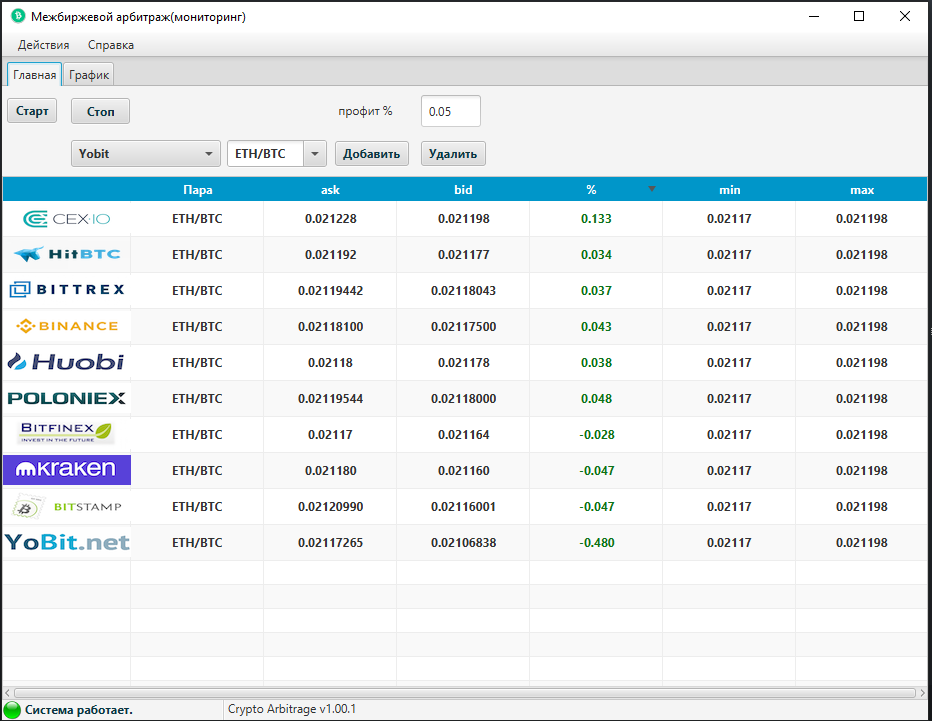Click the ETH/BTC pair combo text field

coord(266,154)
